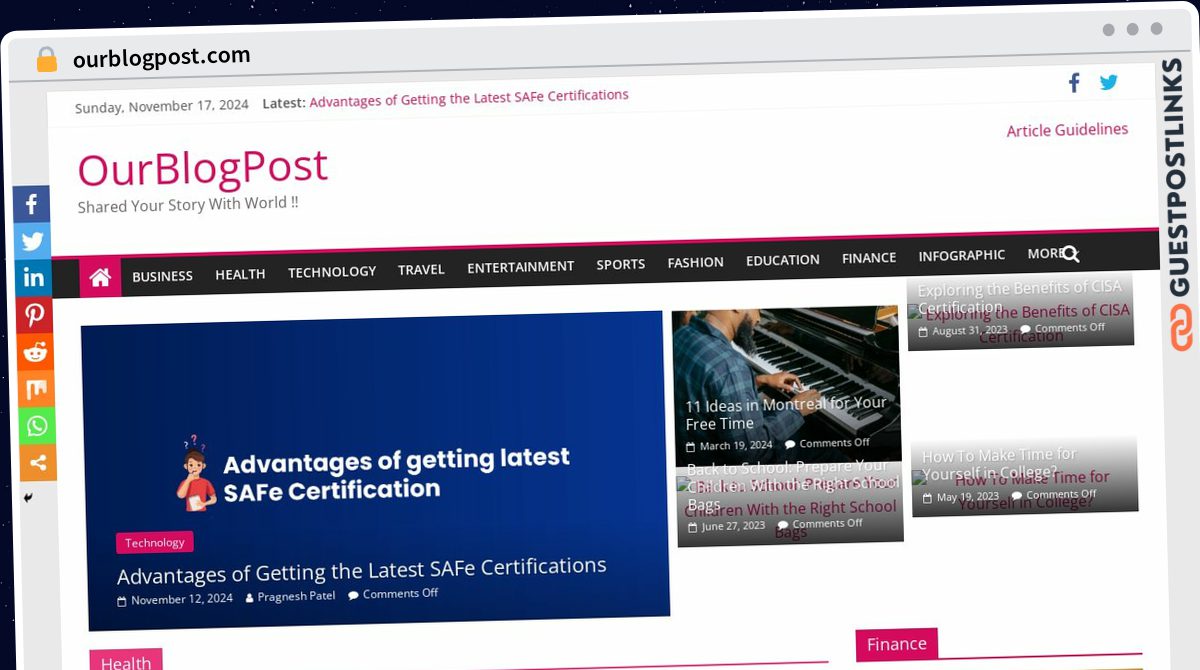Open author Pragnesh Patel link
Image resolution: width=1200 pixels, height=670 pixels.
click(296, 597)
